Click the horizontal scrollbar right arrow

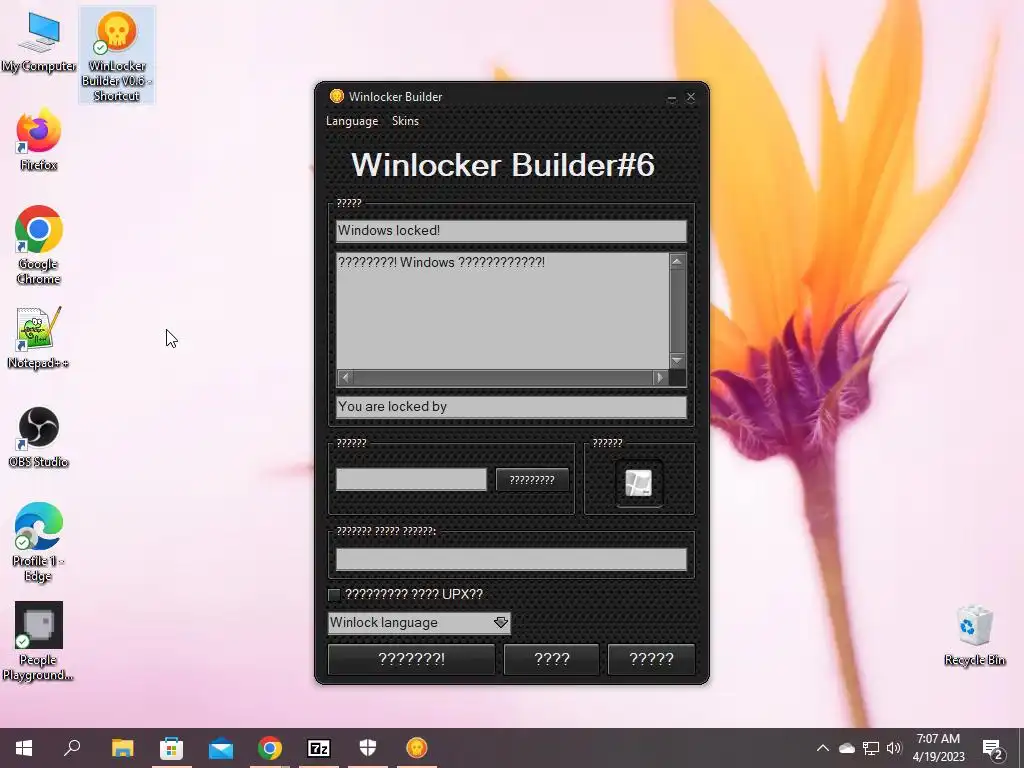(660, 377)
